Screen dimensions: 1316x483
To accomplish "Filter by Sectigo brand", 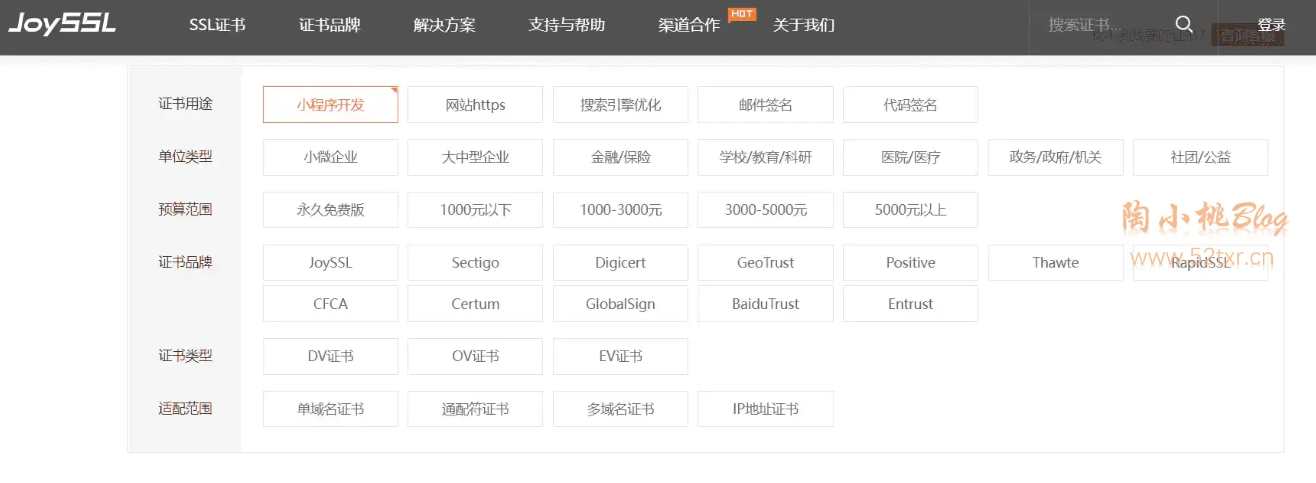I will pos(475,263).
